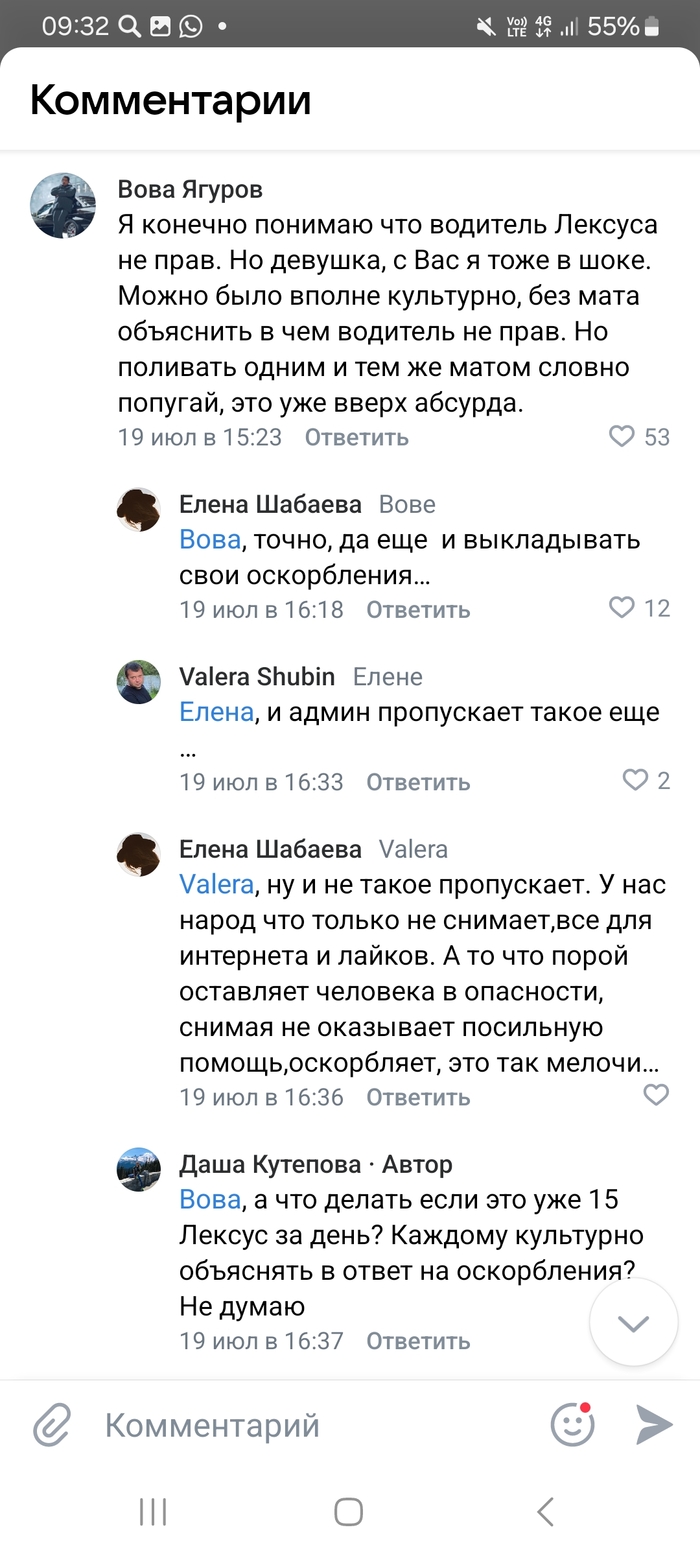Tap the blue Елена mention link
This screenshot has height=1556, width=700.
(x=216, y=712)
